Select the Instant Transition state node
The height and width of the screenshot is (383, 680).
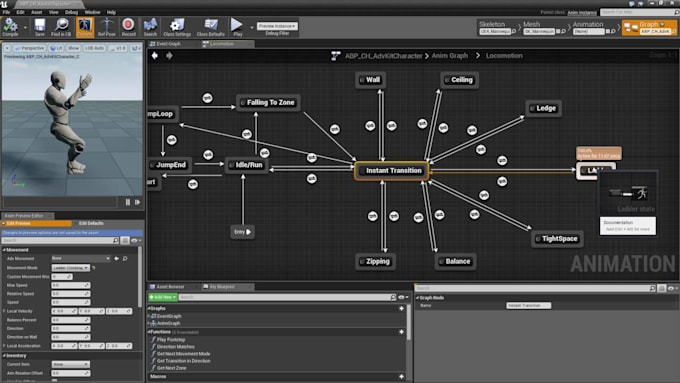coord(392,171)
